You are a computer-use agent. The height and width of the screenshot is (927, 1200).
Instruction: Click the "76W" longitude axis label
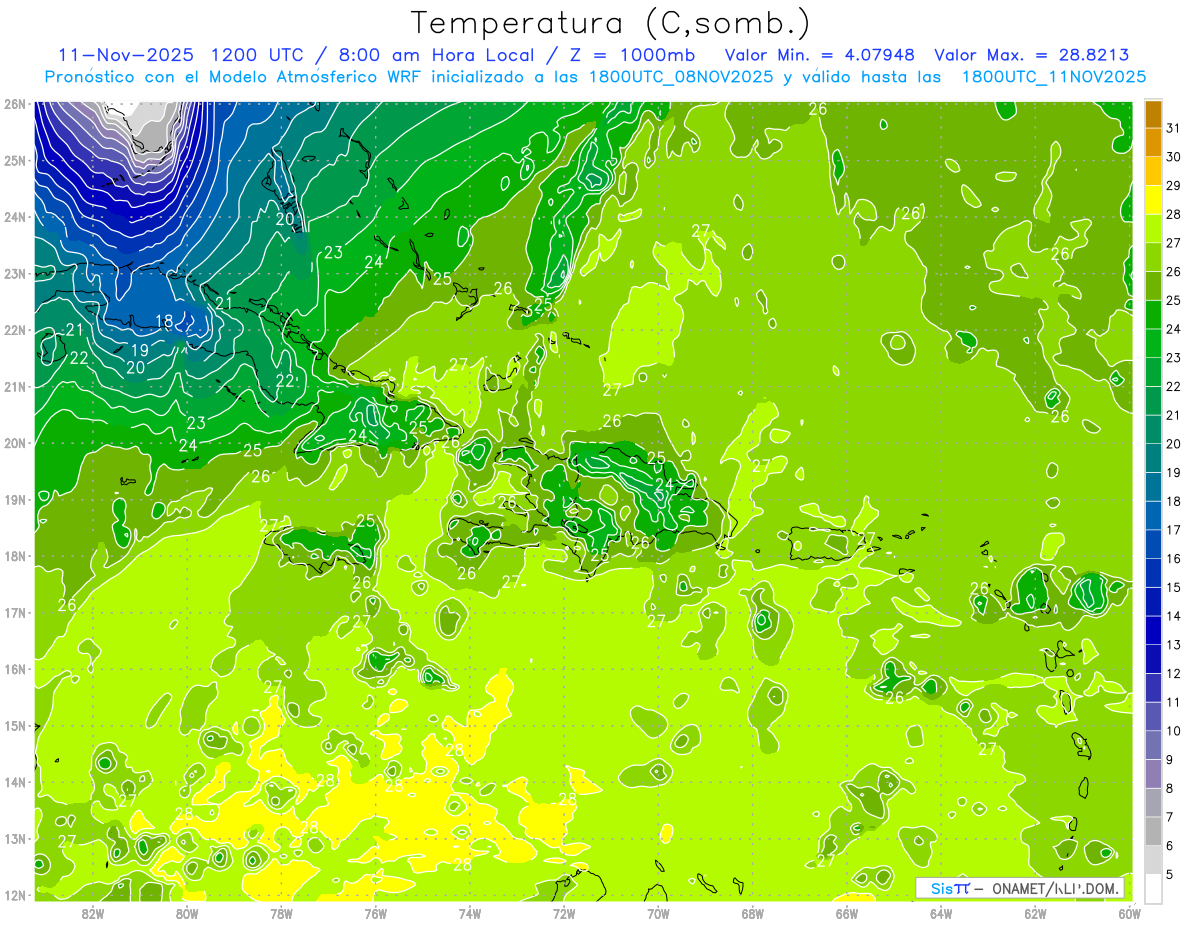pos(375,912)
